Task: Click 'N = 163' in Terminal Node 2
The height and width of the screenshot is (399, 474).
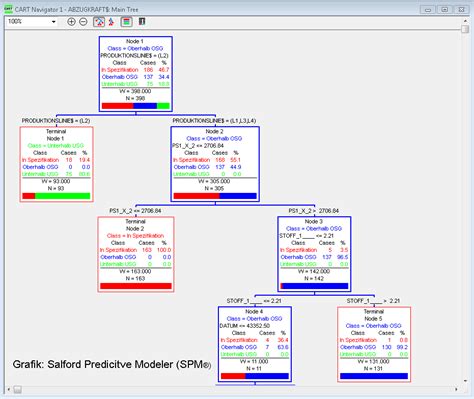Action: click(135, 278)
